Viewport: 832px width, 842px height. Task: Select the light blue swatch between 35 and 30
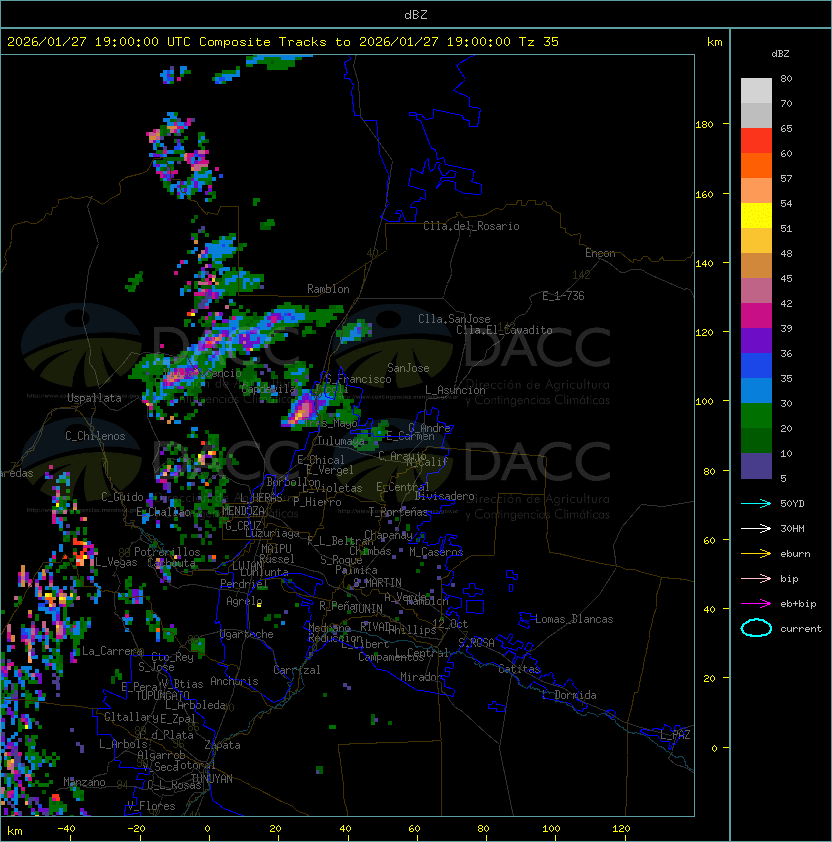tap(756, 390)
